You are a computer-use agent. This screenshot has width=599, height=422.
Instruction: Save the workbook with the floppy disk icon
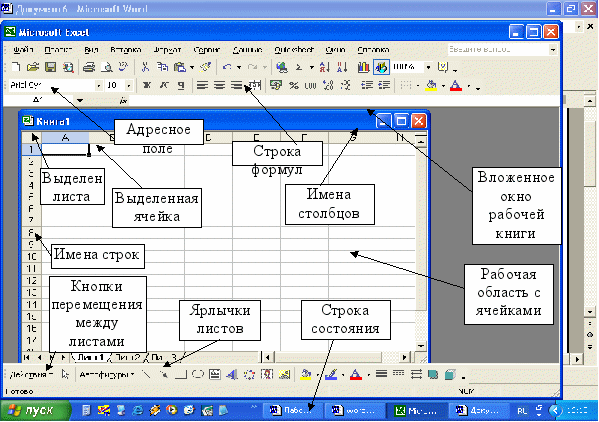coord(50,67)
